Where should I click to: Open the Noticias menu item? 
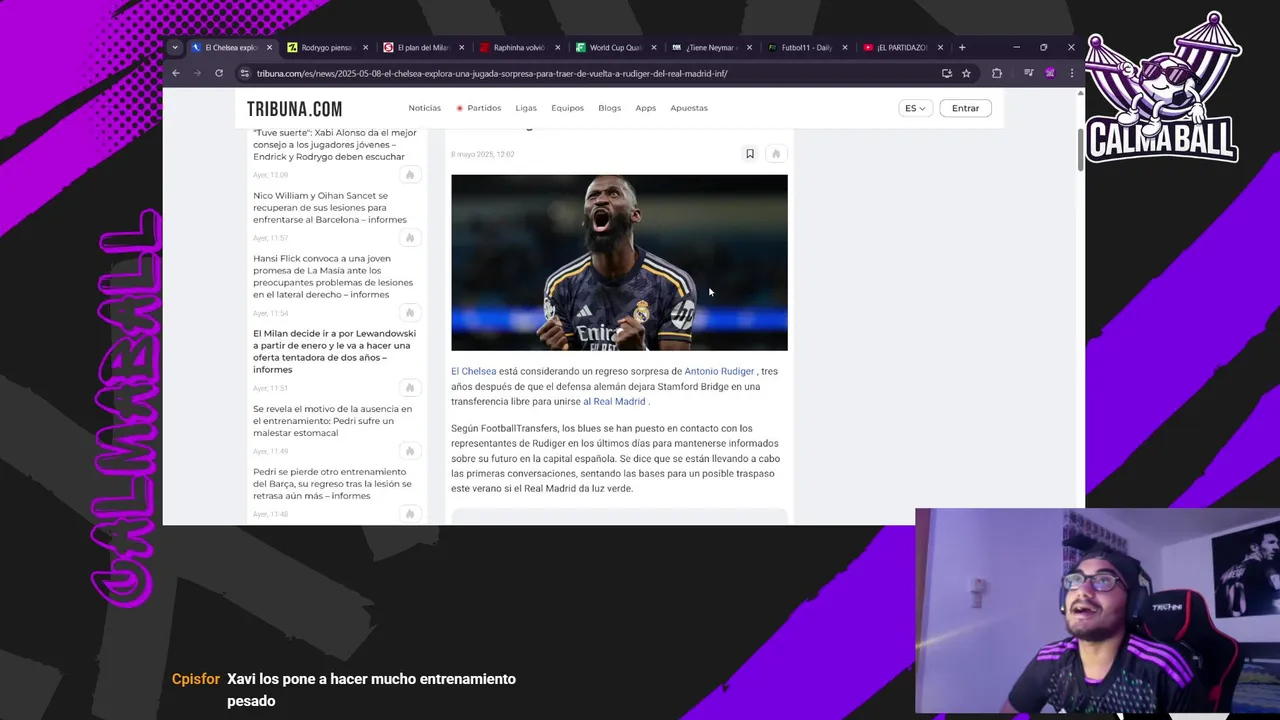pos(424,108)
